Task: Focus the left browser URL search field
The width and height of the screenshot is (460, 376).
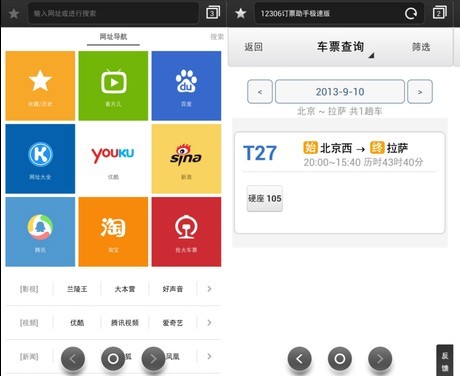Action: pos(113,13)
